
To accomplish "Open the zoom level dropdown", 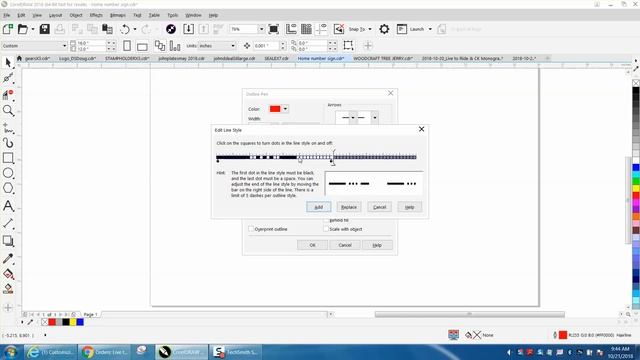I will click(x=261, y=29).
